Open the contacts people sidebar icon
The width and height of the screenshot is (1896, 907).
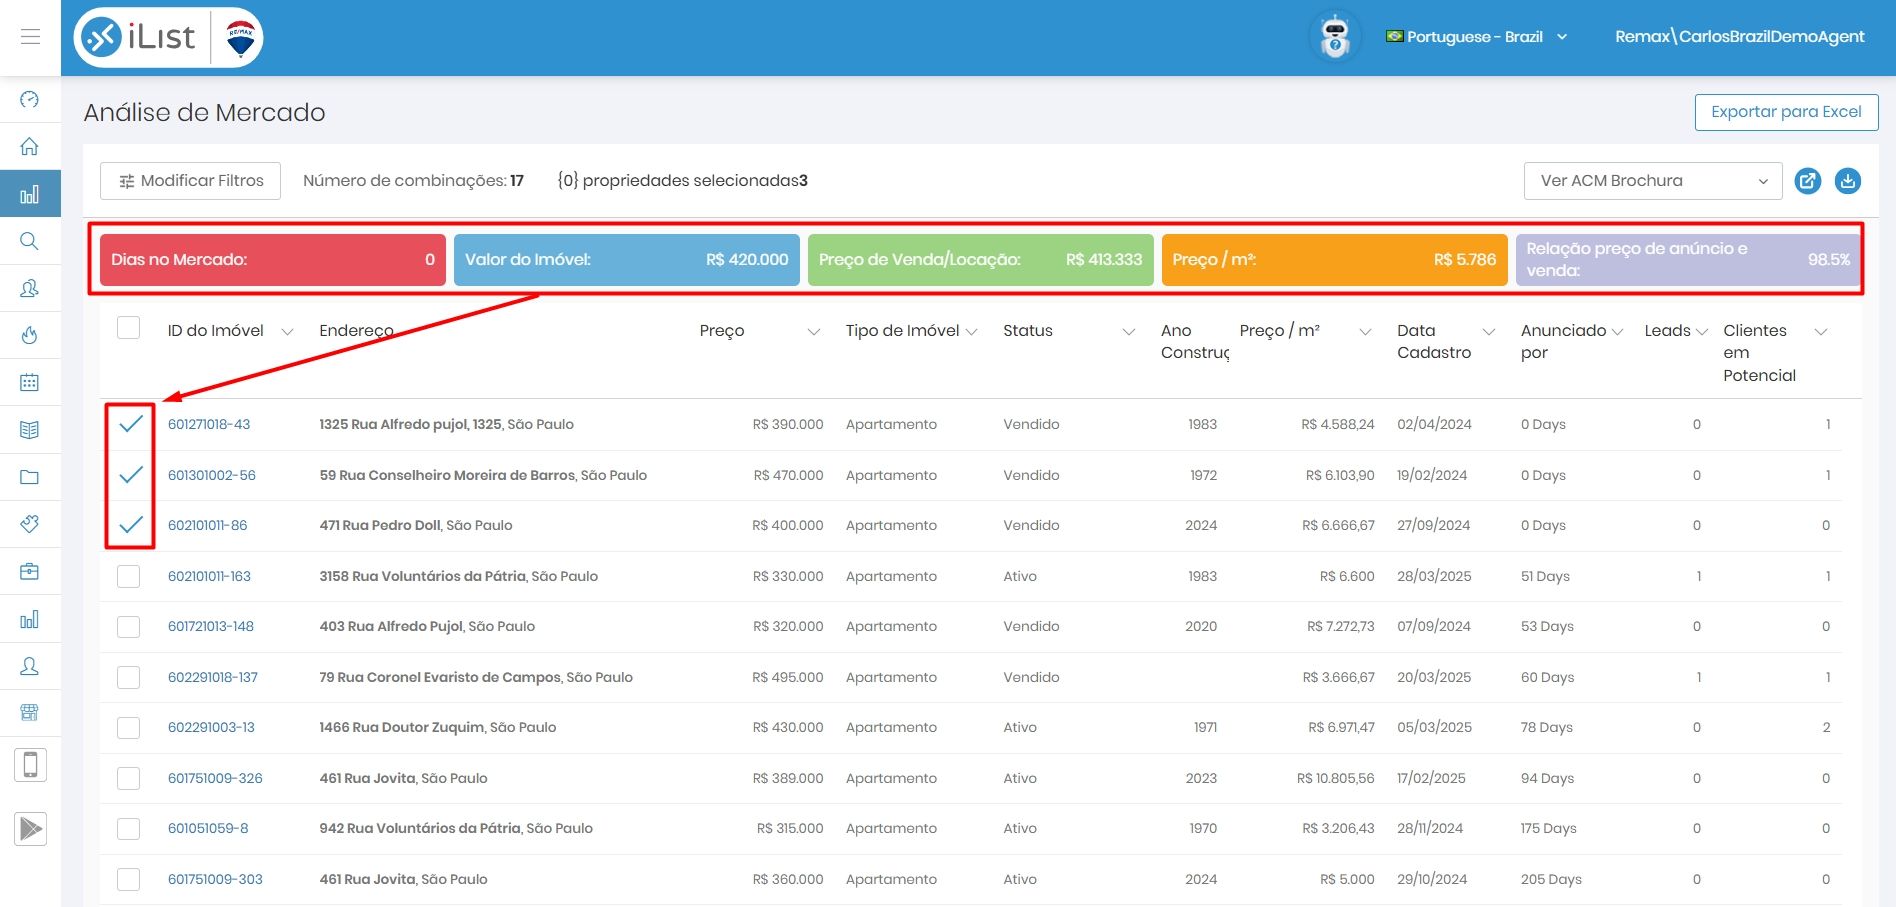tap(30, 288)
